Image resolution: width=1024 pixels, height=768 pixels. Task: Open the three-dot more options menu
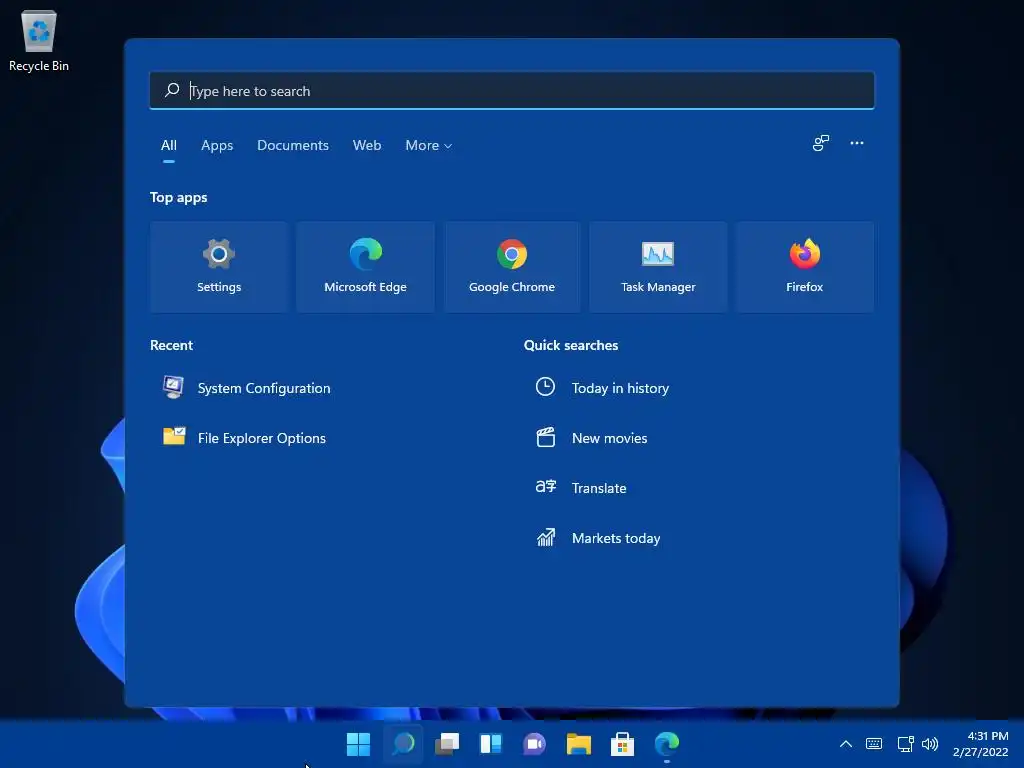tap(857, 143)
